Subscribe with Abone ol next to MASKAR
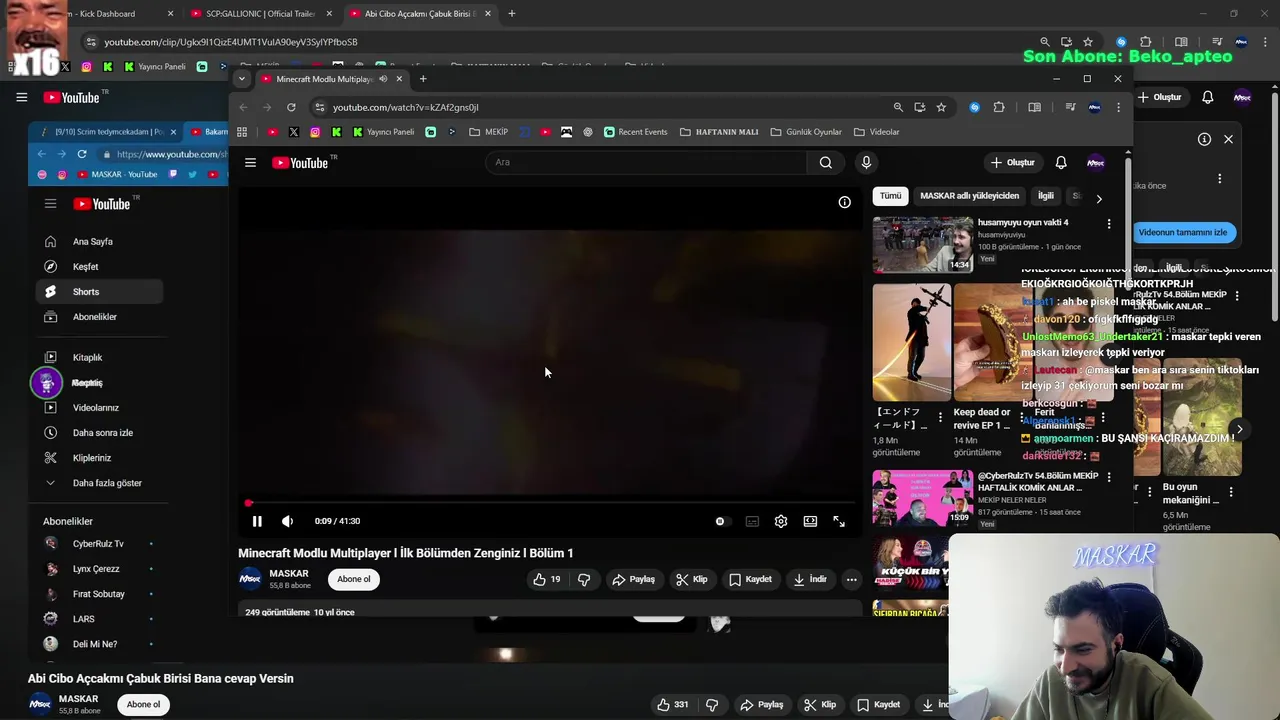Screen dimensions: 1280x720 (353, 579)
